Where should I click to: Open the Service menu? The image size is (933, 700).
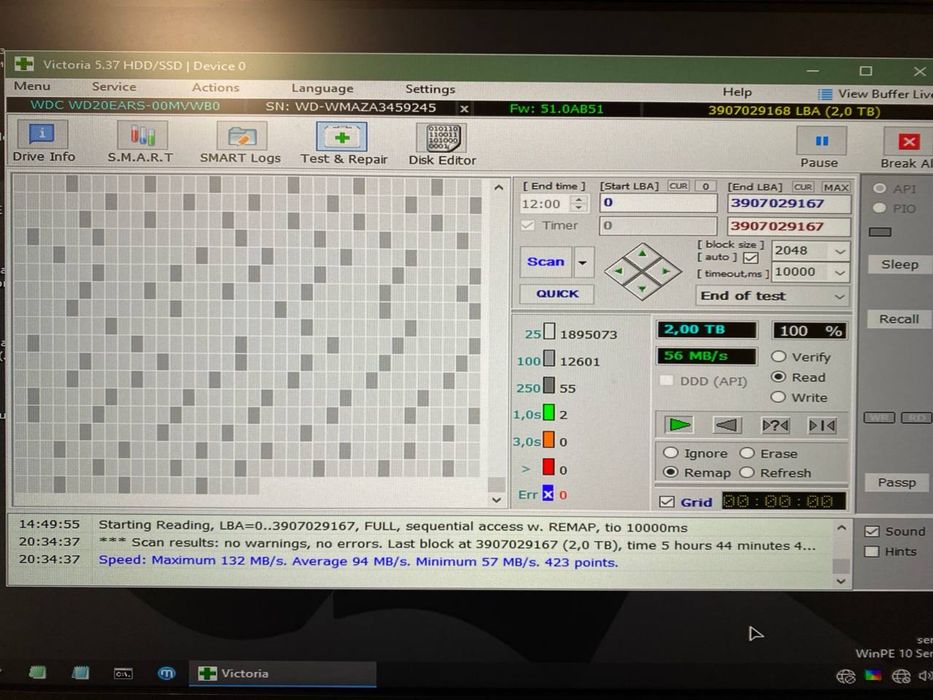click(x=114, y=87)
